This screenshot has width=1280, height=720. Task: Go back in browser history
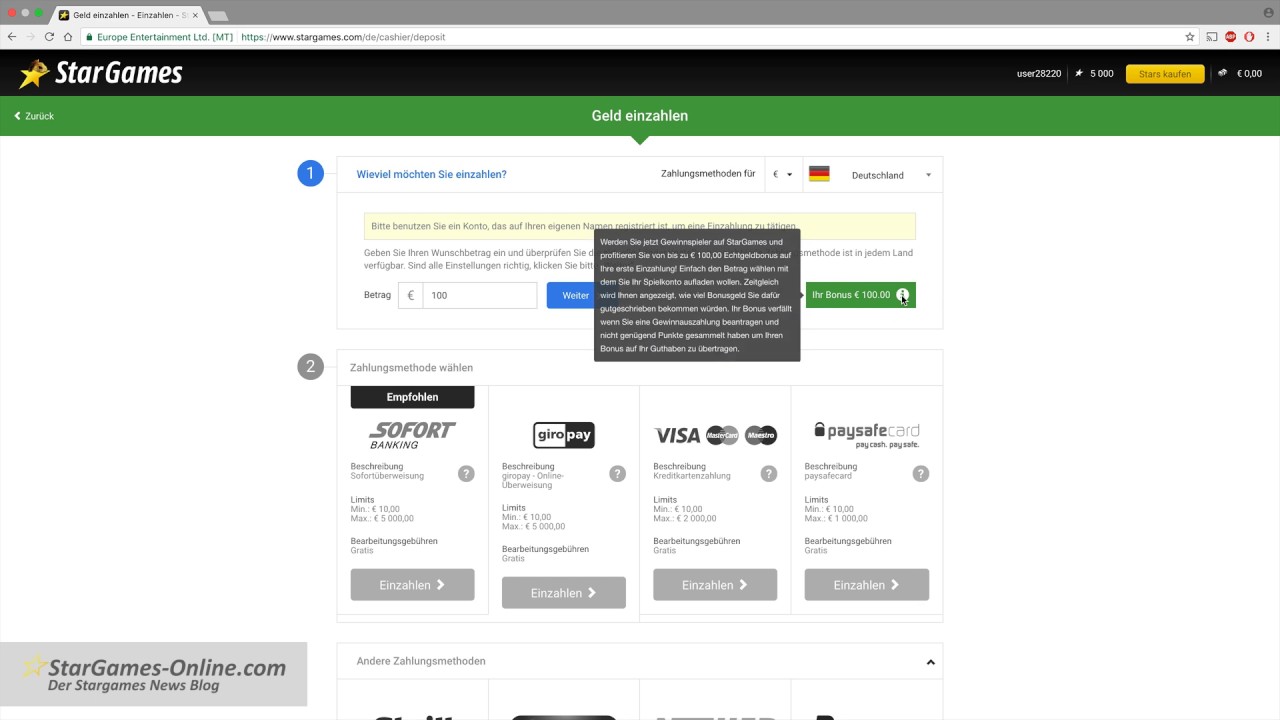[12, 37]
